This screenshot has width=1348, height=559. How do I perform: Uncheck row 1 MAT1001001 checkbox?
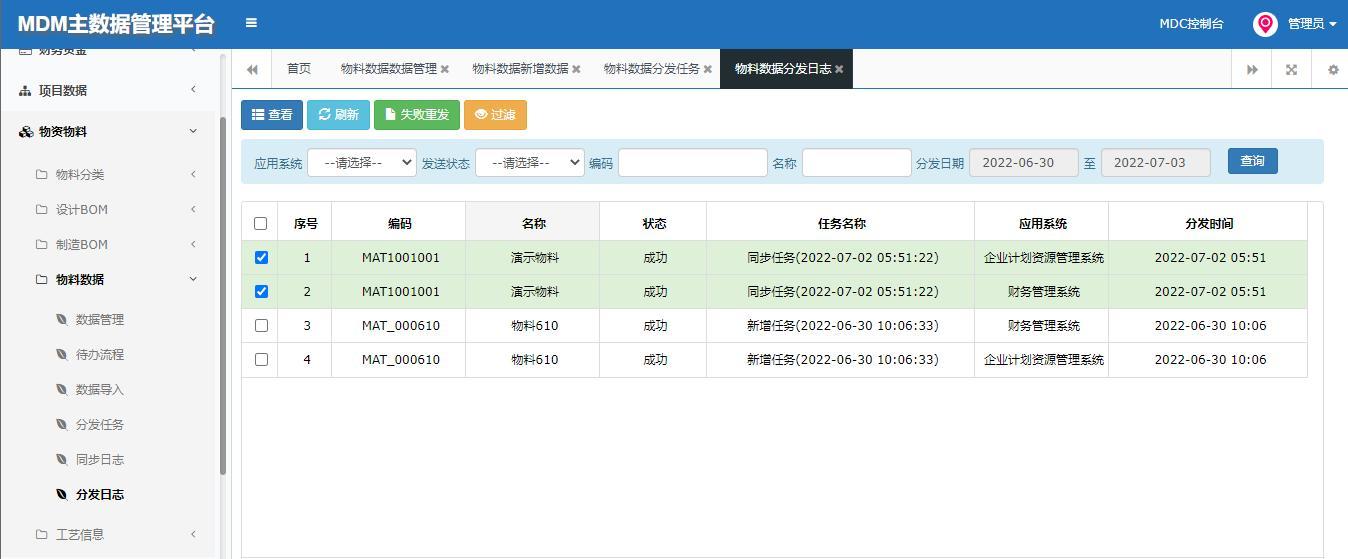(261, 258)
